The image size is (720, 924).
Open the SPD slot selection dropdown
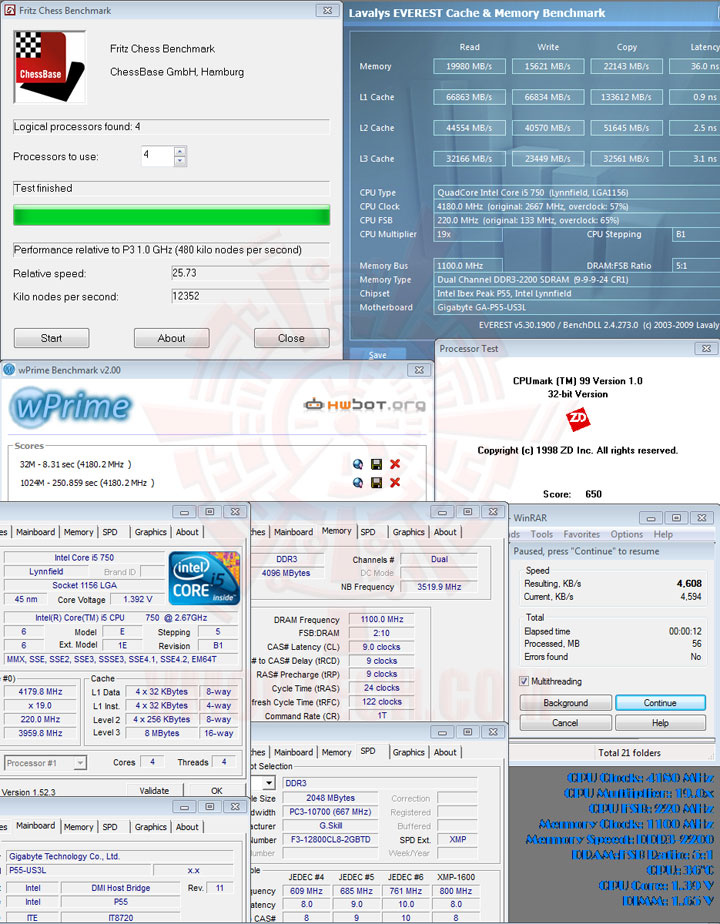269,783
